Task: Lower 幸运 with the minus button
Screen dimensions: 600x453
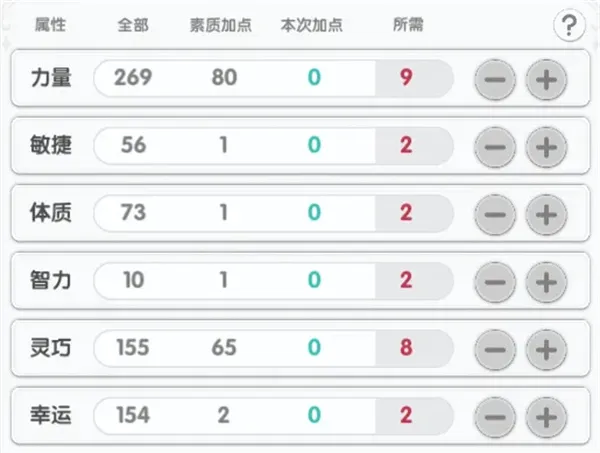Action: click(x=494, y=416)
